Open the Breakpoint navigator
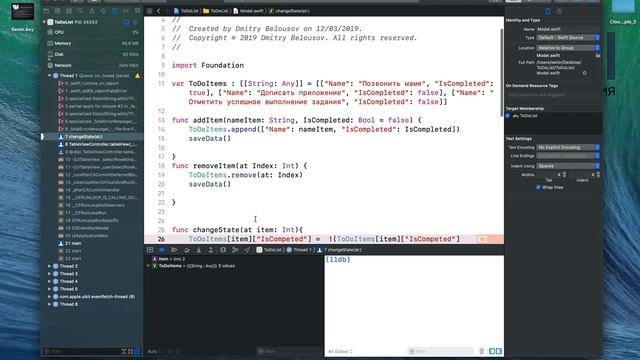This screenshot has height=360, width=640. pos(126,11)
